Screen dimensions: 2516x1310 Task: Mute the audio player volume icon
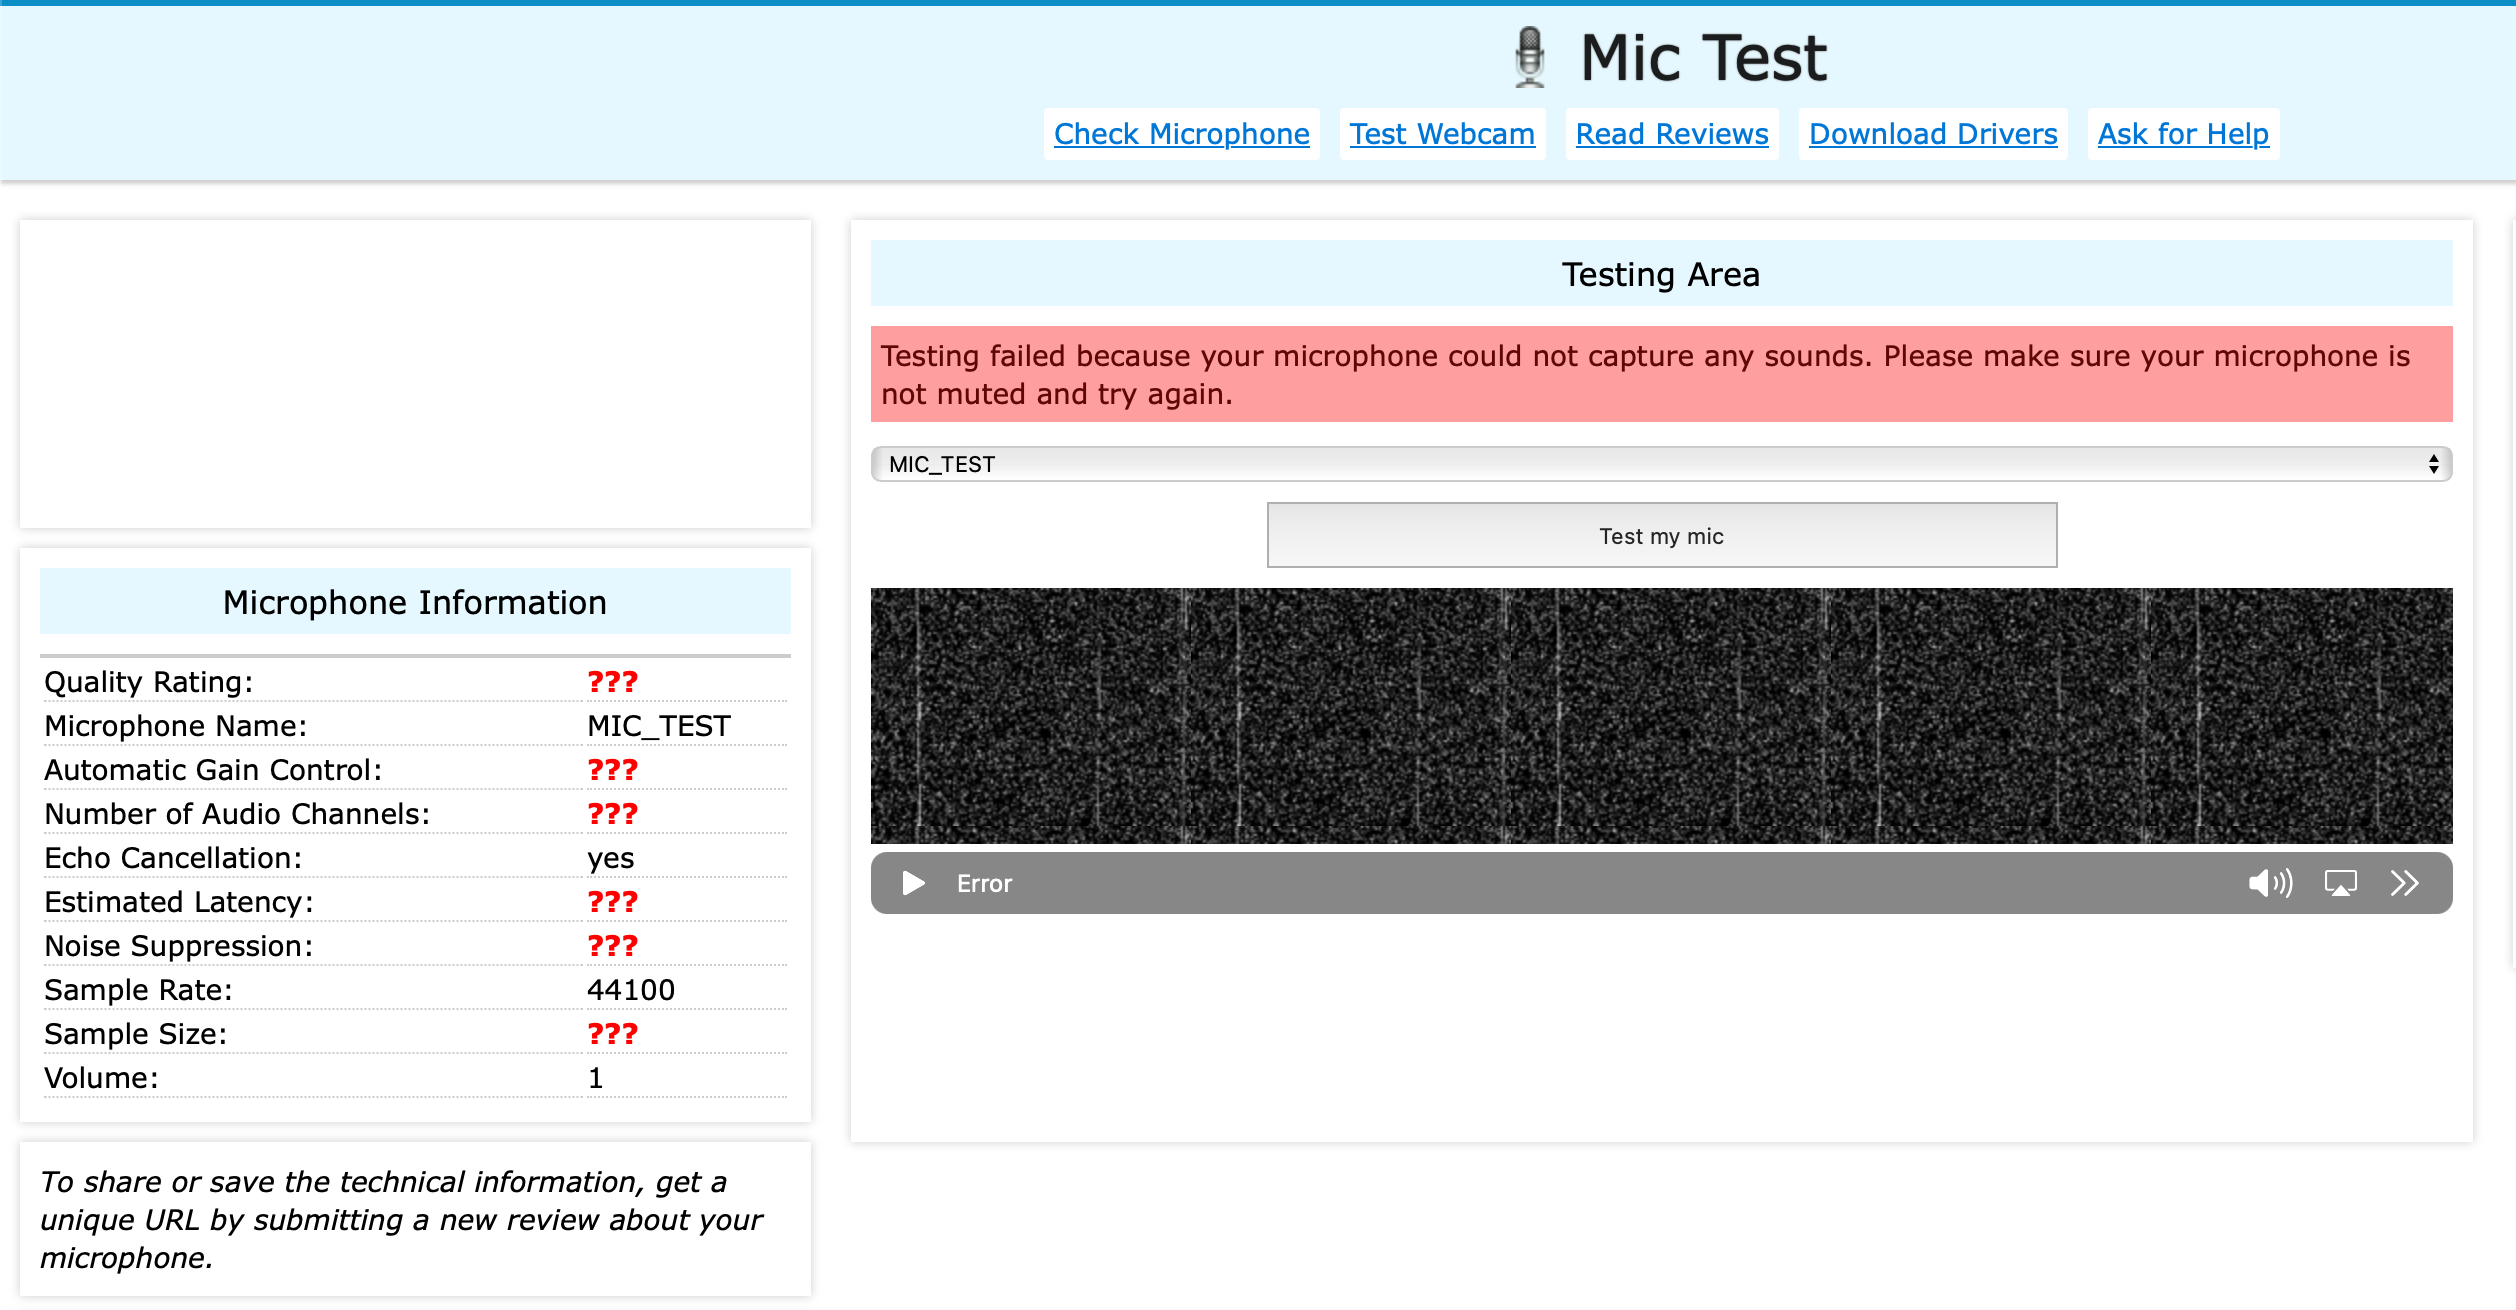tap(2269, 883)
